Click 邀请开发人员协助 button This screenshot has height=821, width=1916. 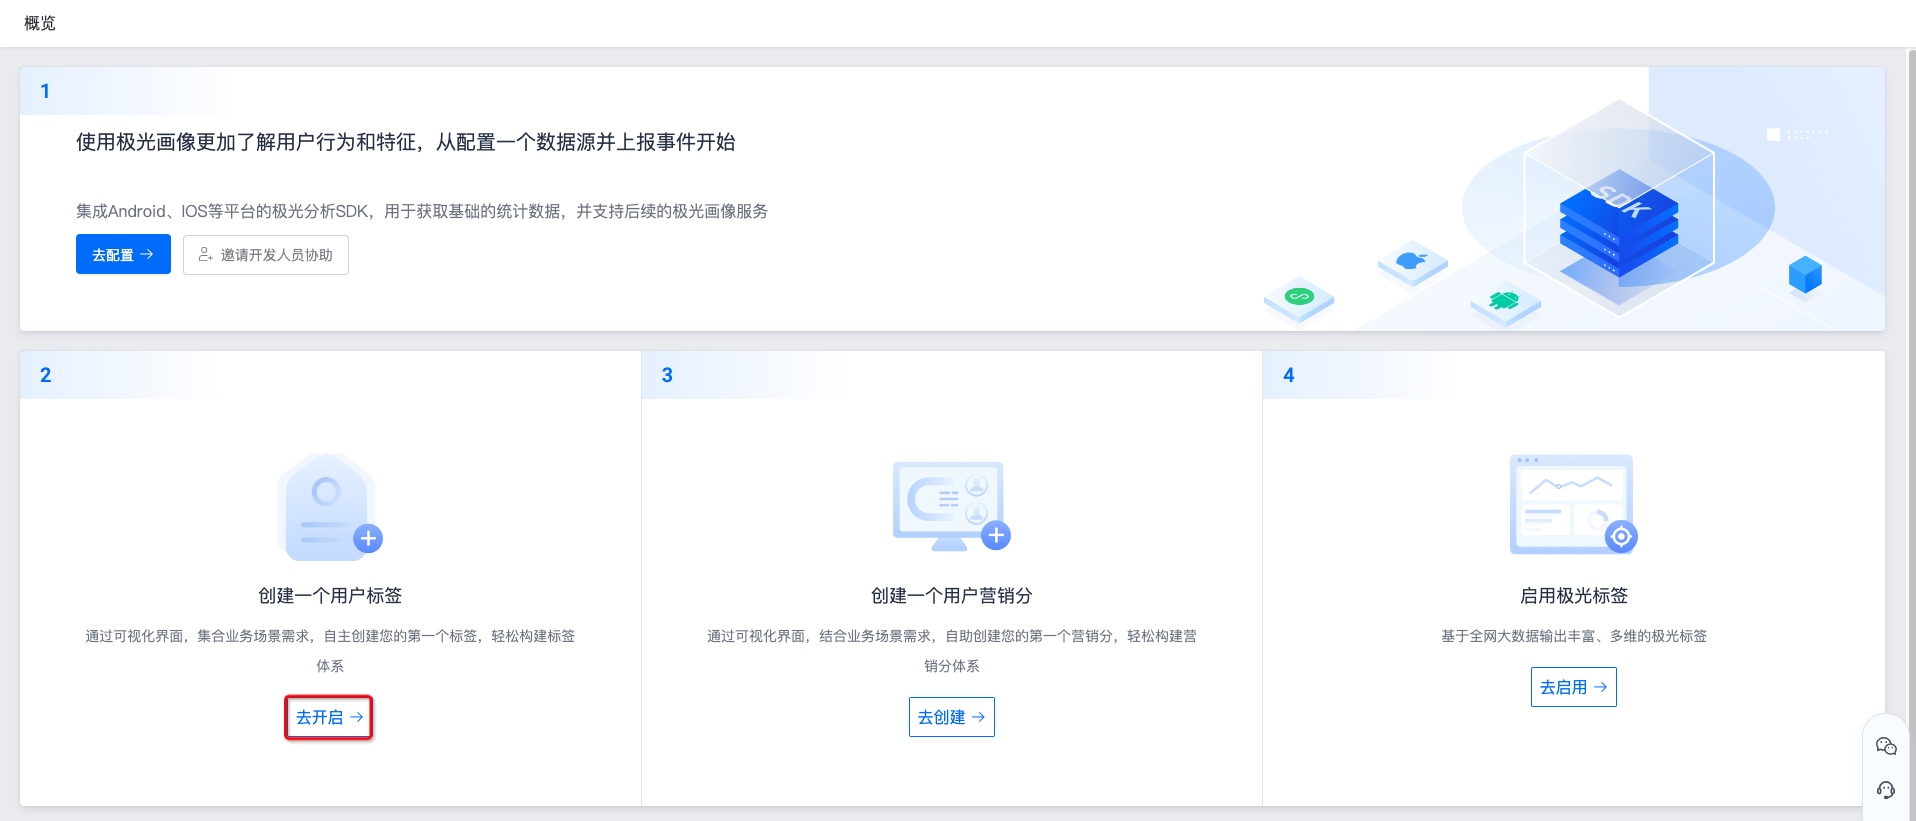pos(266,255)
